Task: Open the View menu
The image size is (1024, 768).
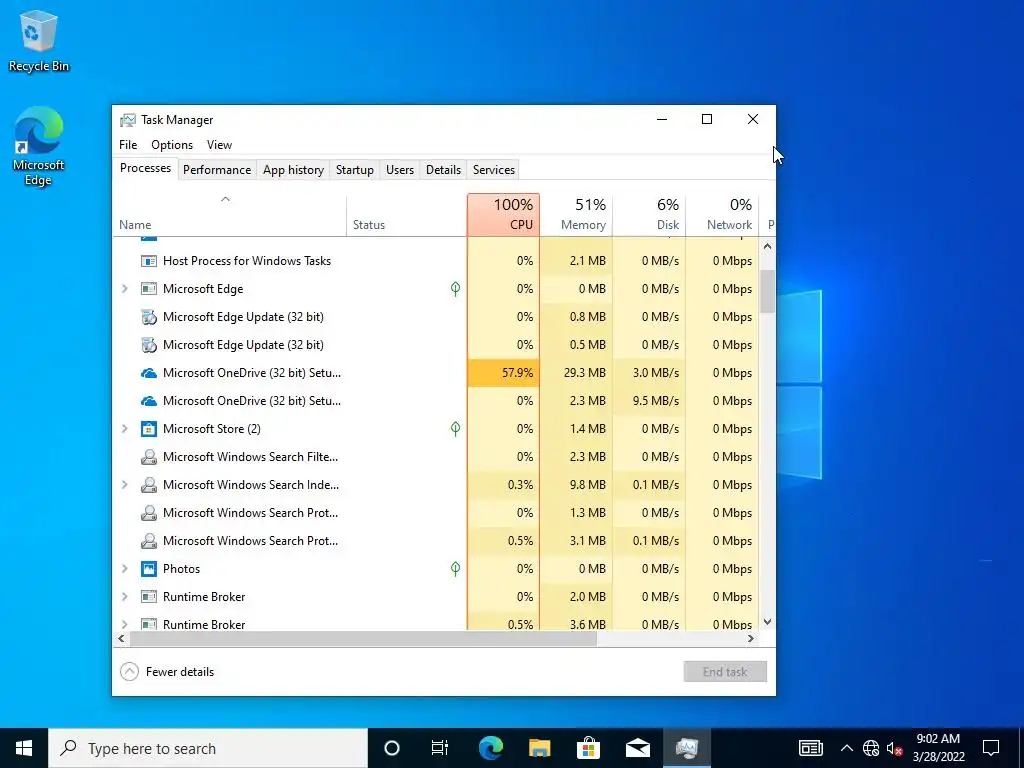Action: pos(219,145)
